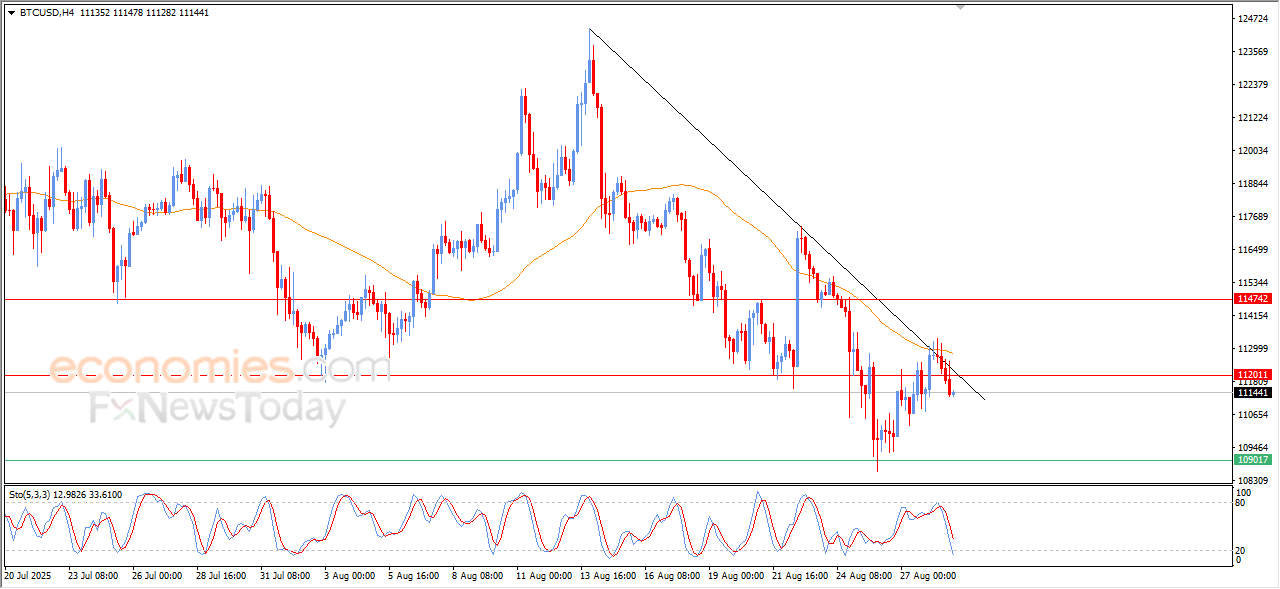Click the 23 Jul 08:00 time label
The image size is (1280, 589).
[93, 576]
